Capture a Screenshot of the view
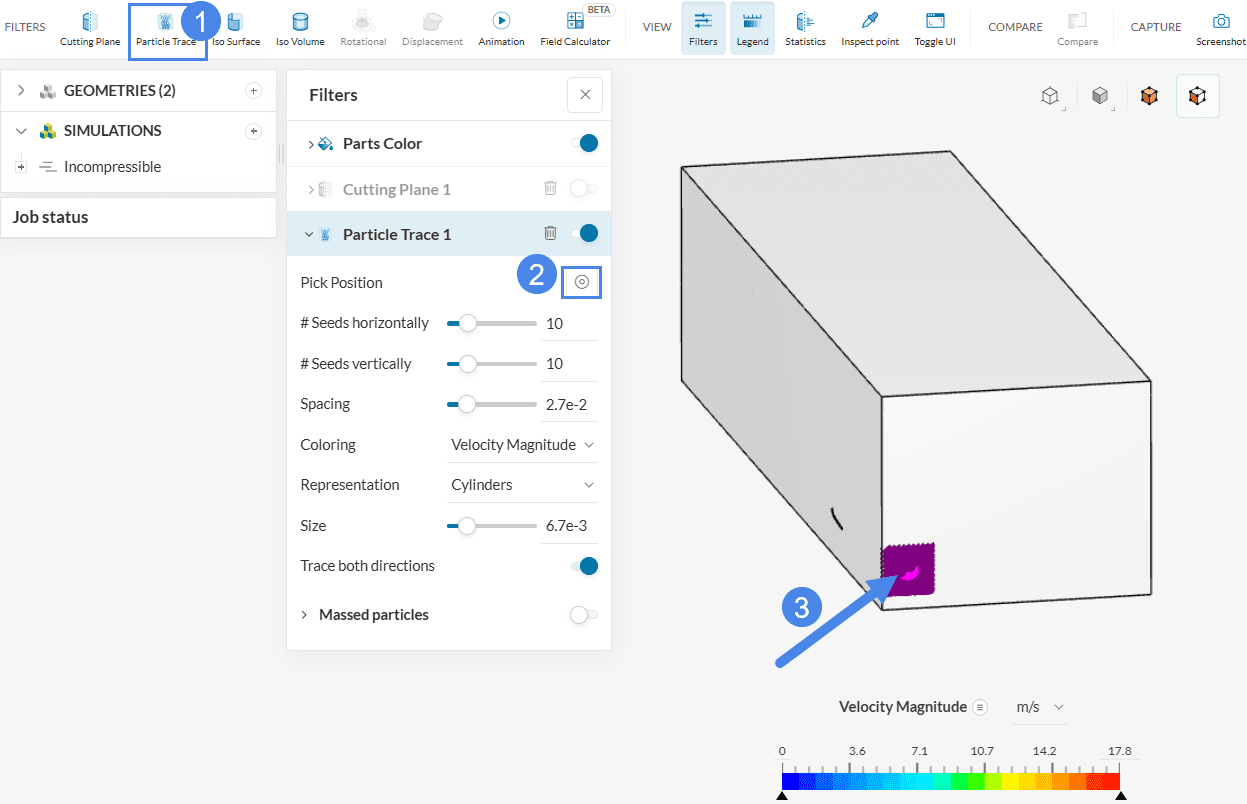Viewport: 1247px width, 804px height. 1220,28
